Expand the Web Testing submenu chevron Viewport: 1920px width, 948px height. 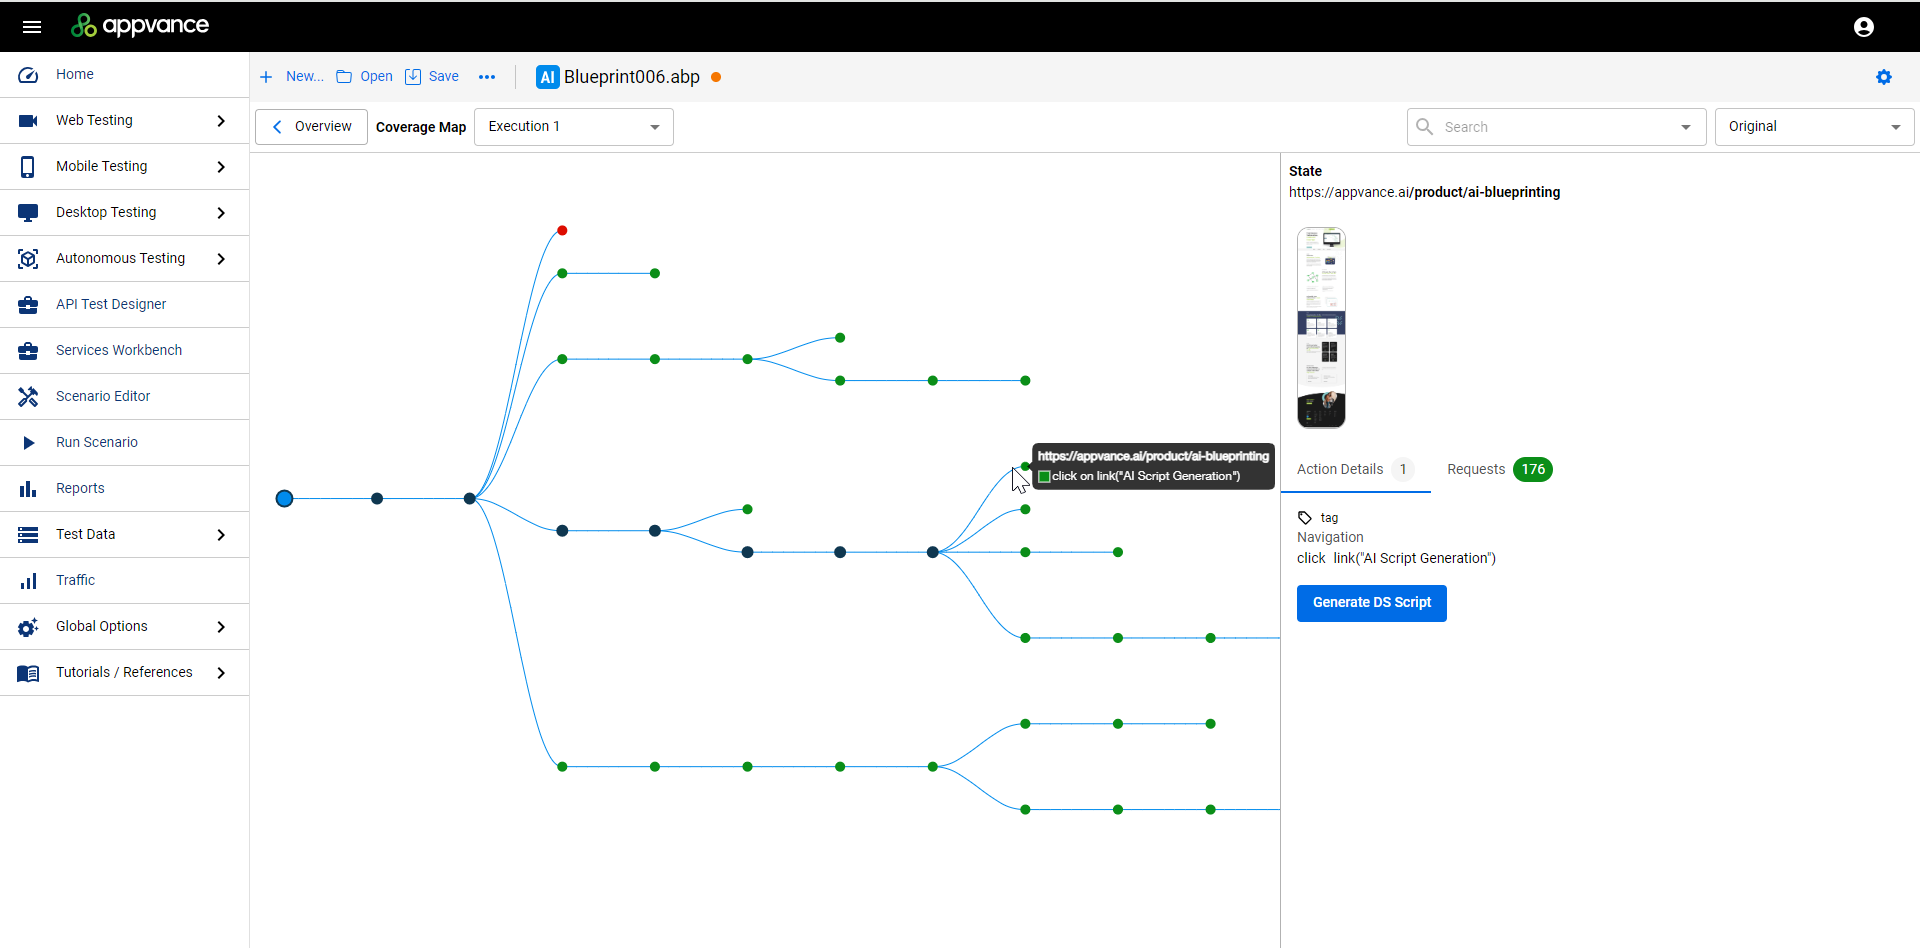221,121
